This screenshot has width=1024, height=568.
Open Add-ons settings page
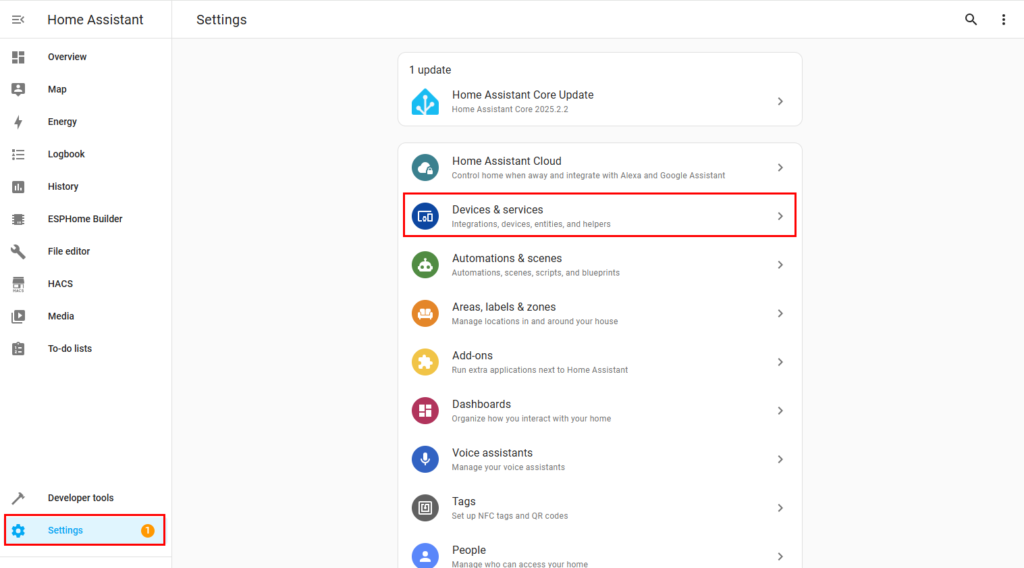(x=600, y=362)
